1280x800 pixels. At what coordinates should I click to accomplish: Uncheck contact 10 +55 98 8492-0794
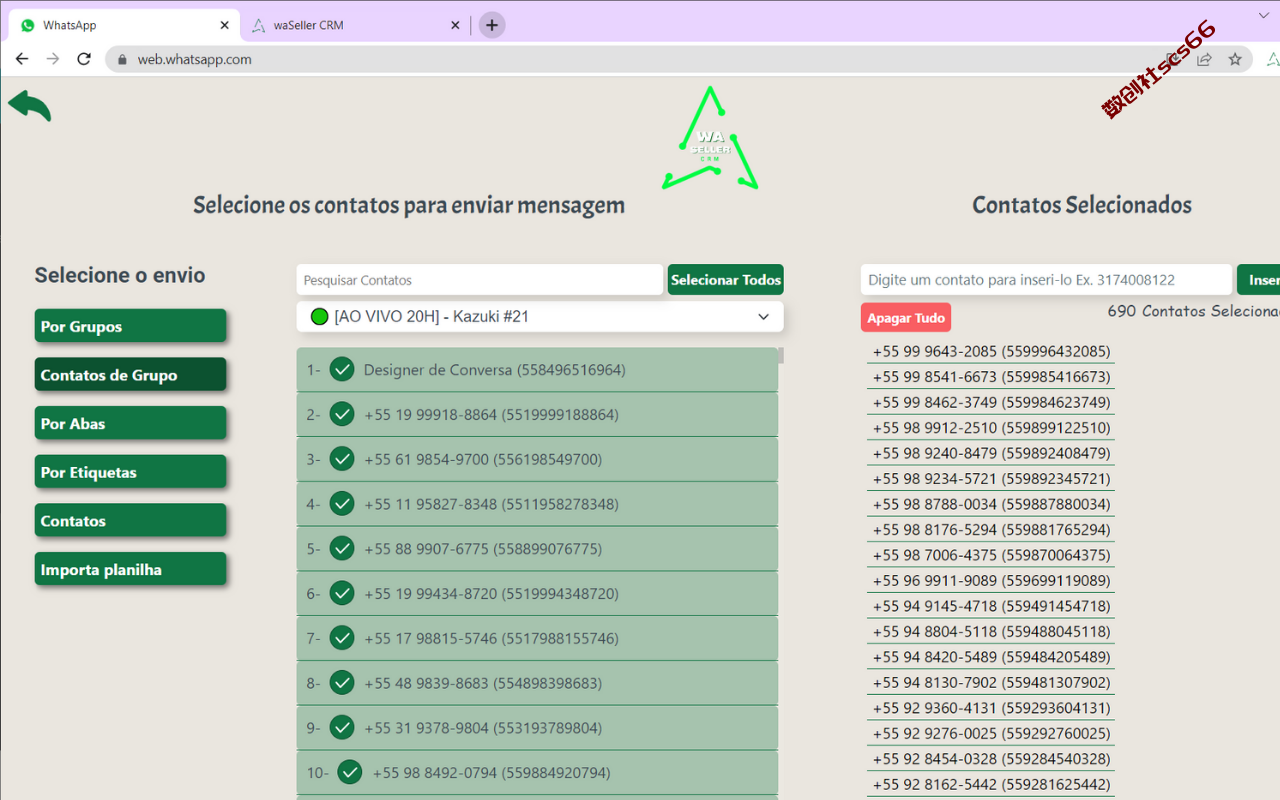pos(349,772)
